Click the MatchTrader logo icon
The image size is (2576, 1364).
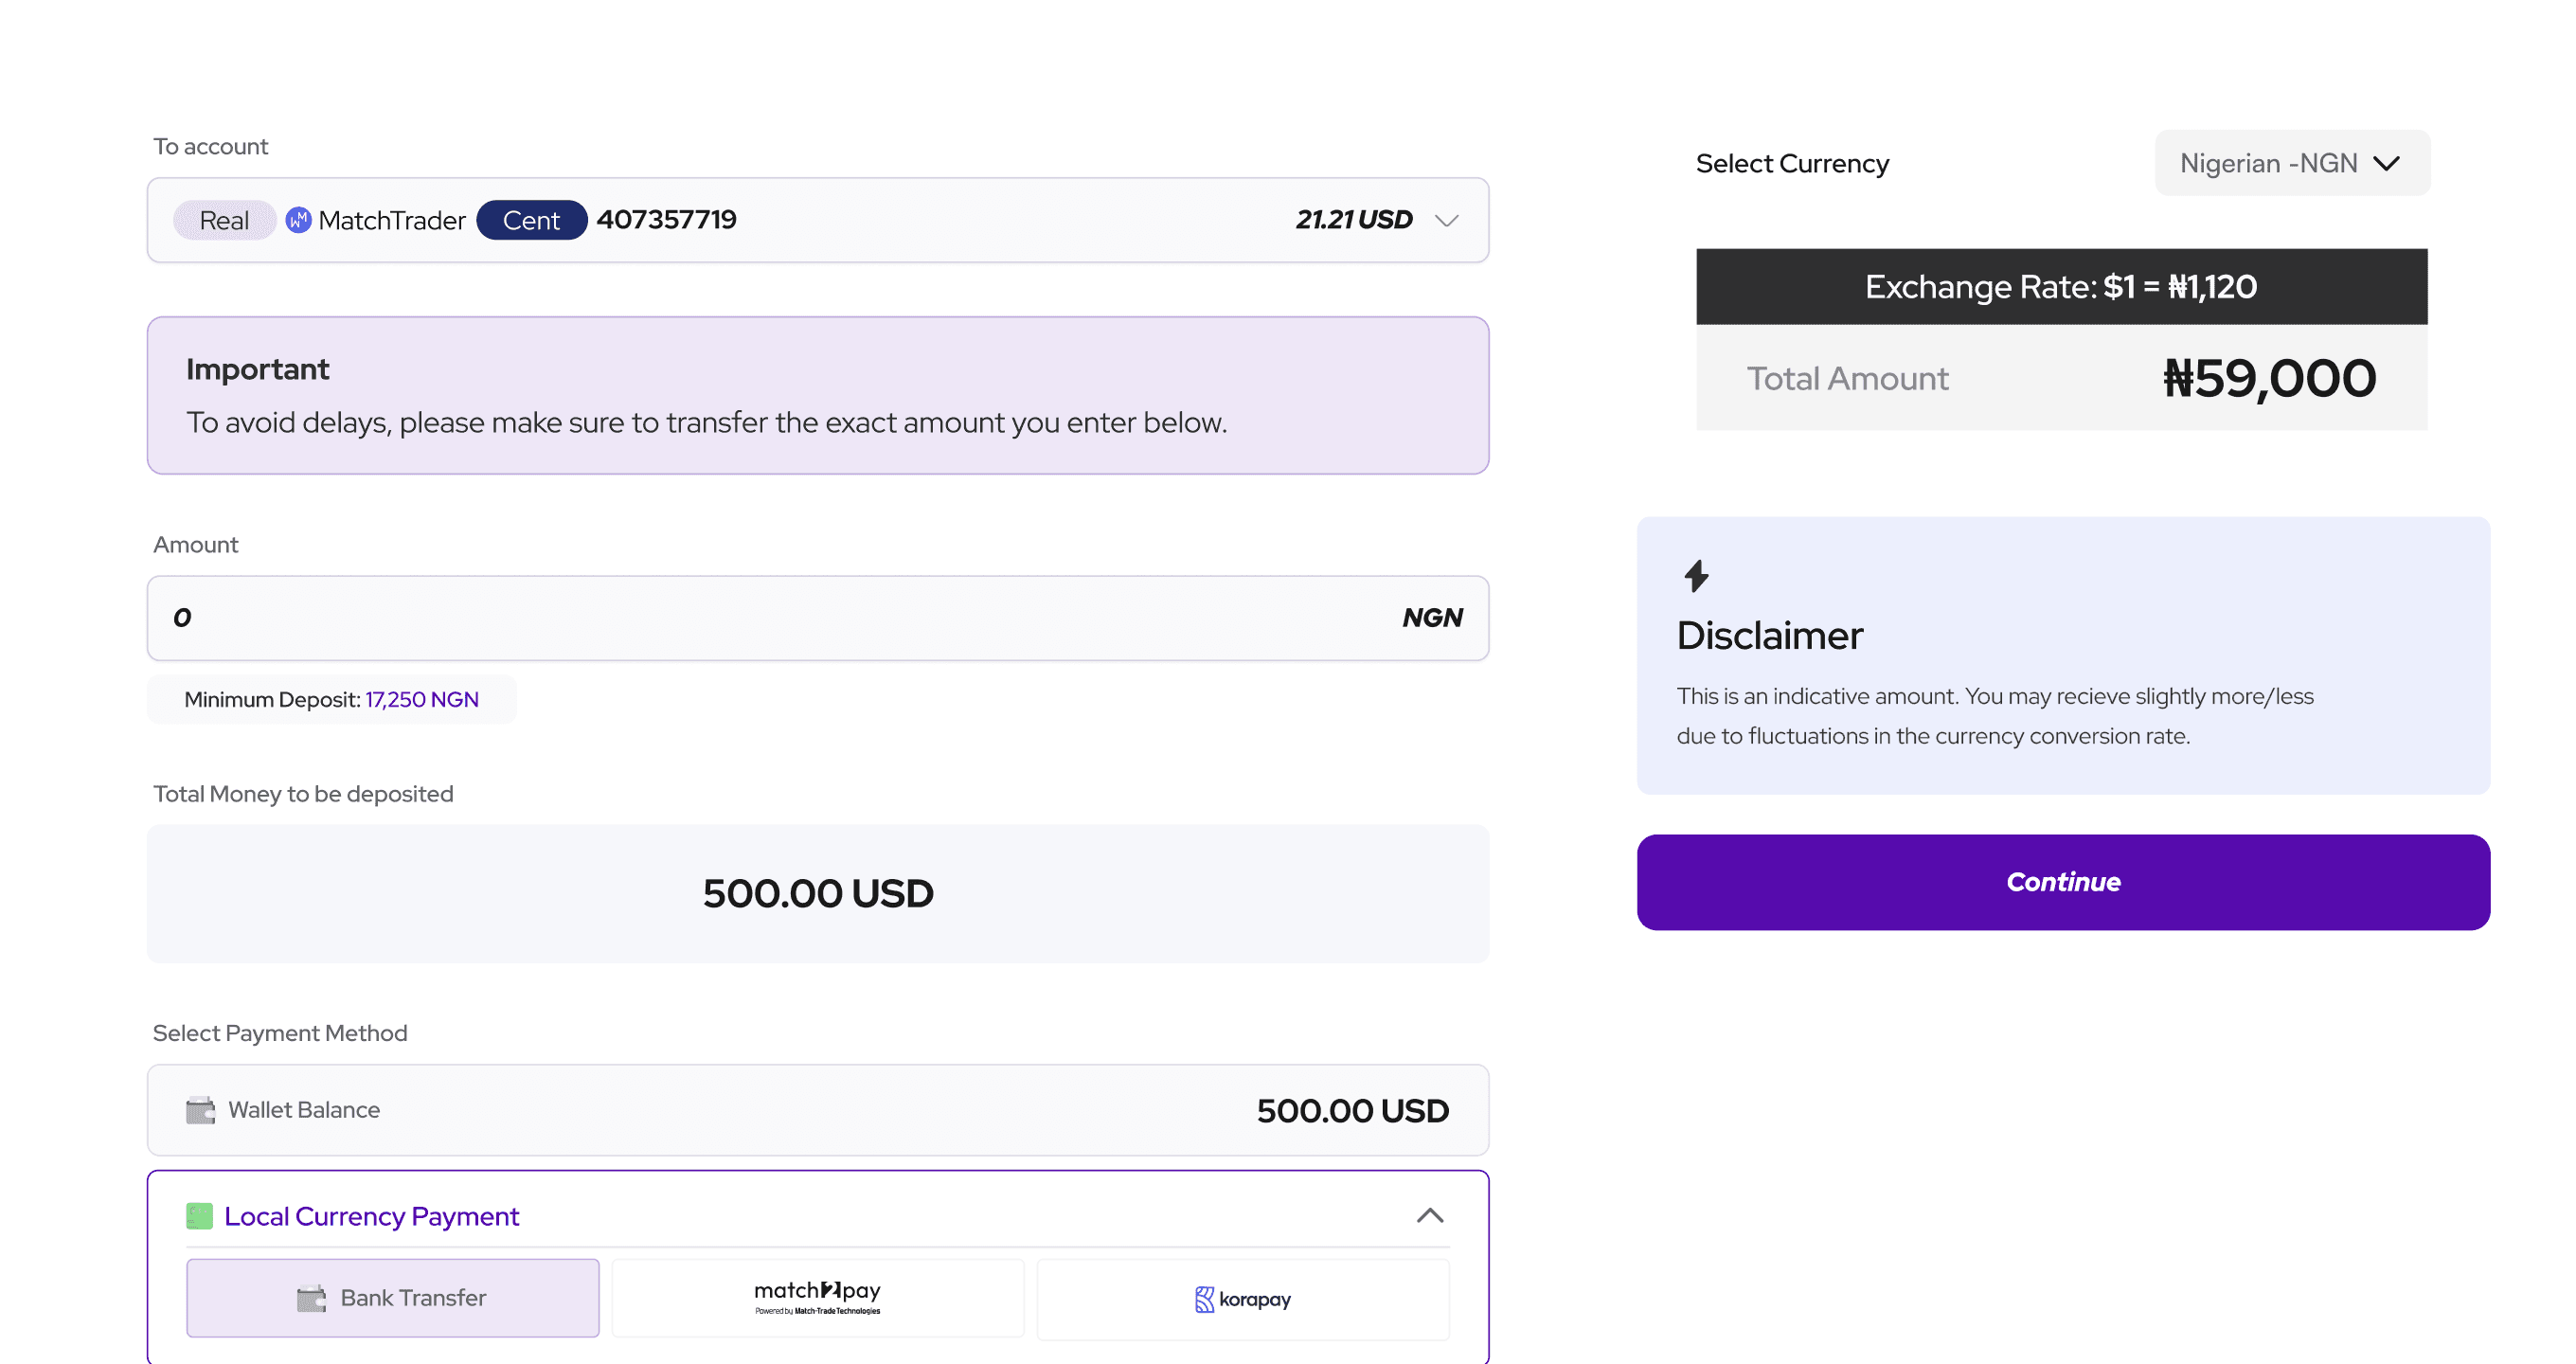[x=298, y=220]
